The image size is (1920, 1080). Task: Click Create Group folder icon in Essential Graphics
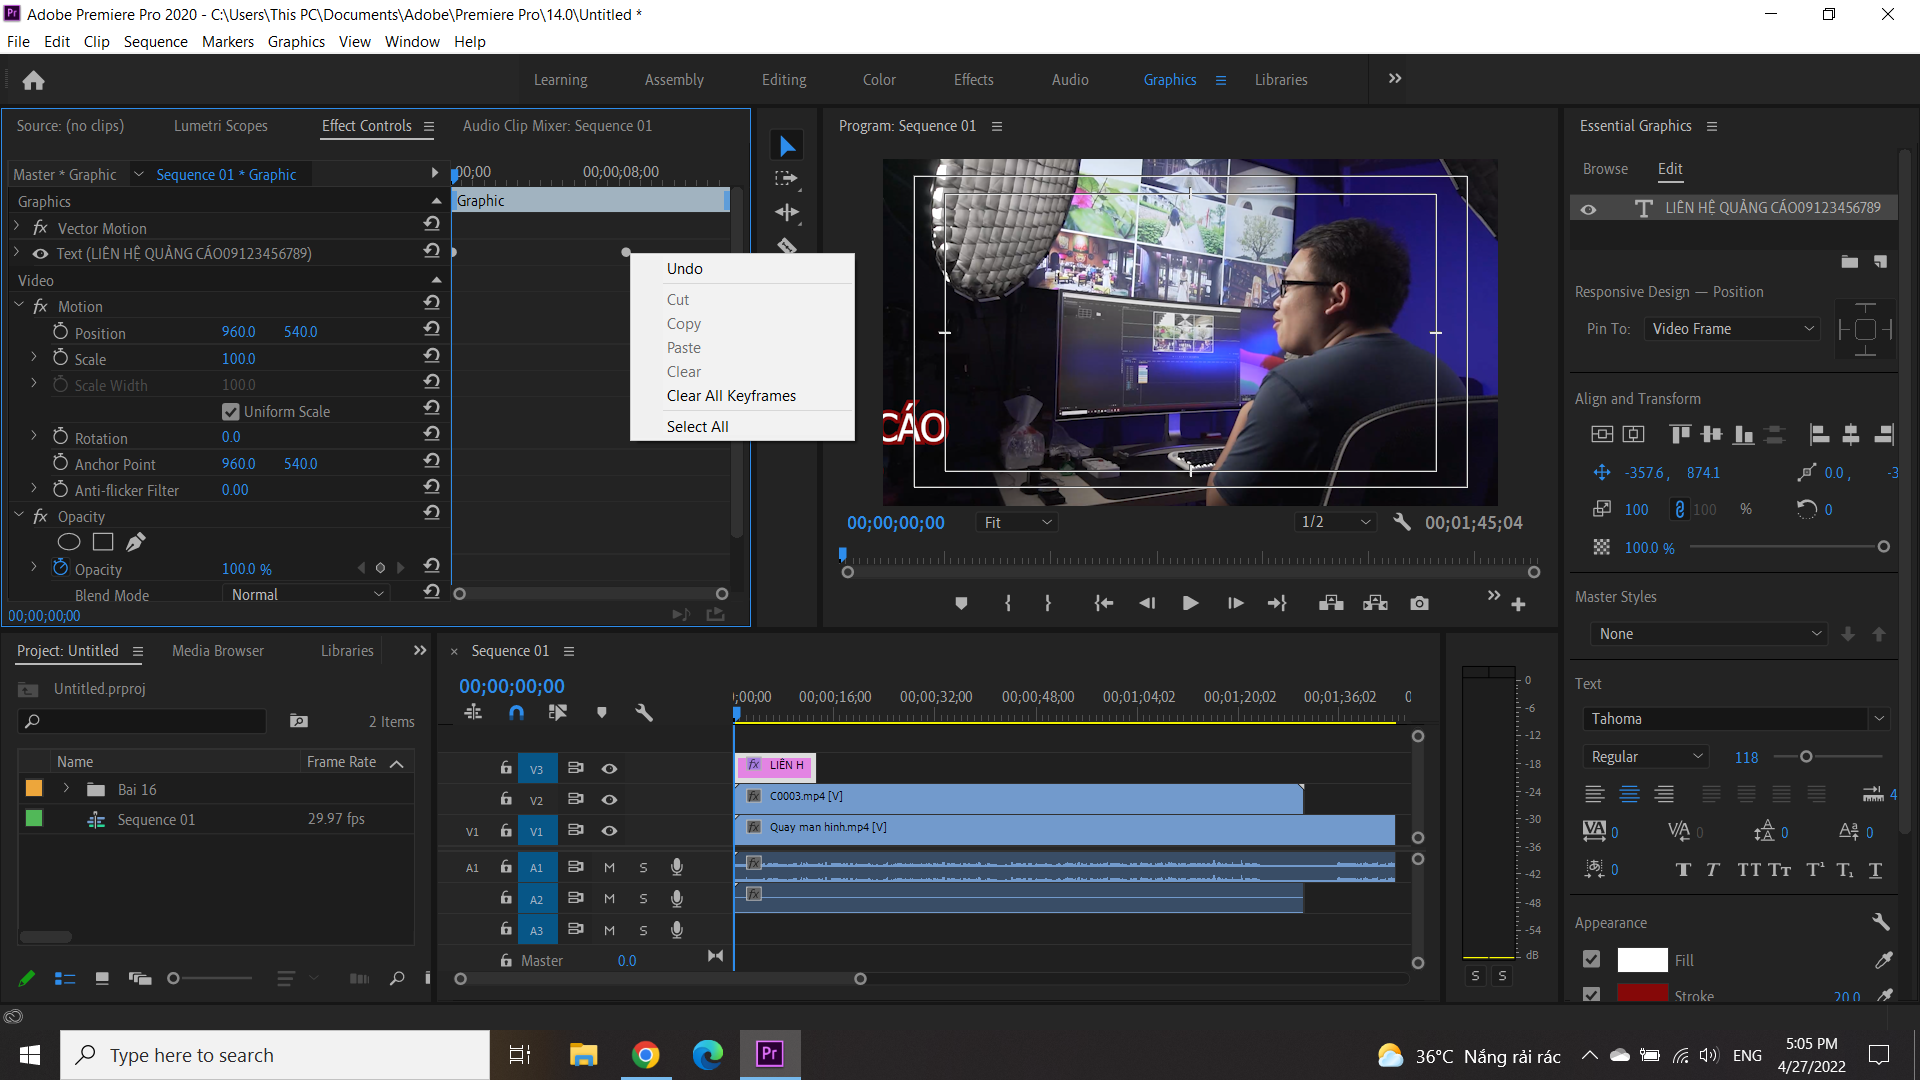pos(1850,262)
